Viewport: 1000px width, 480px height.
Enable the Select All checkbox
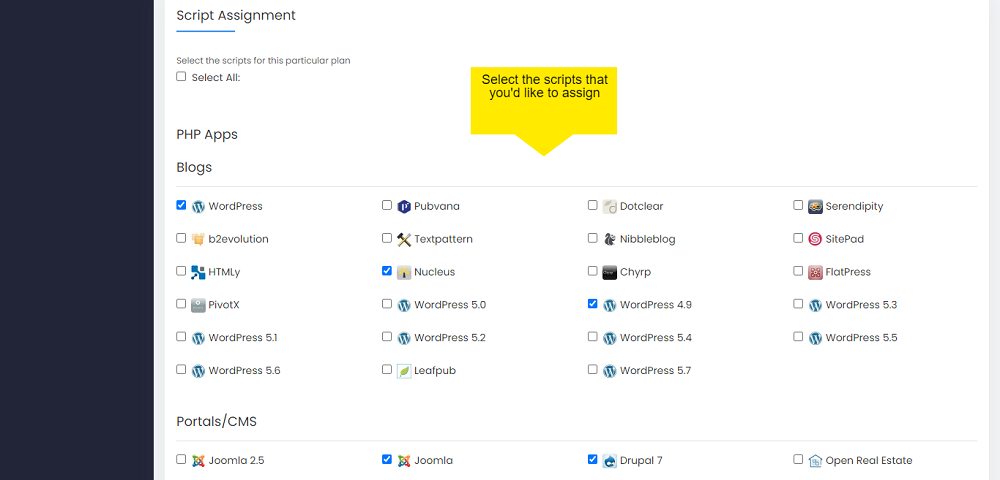pyautogui.click(x=181, y=76)
